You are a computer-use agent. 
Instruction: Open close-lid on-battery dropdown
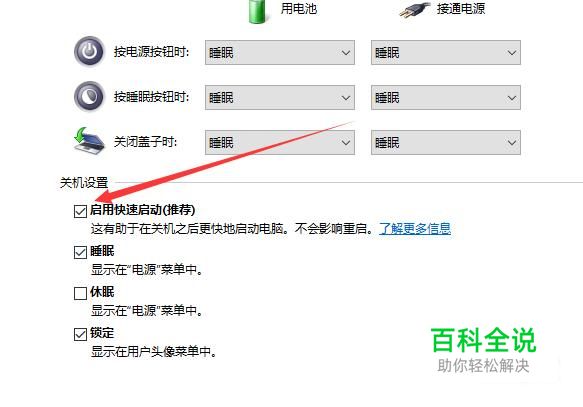(x=280, y=142)
